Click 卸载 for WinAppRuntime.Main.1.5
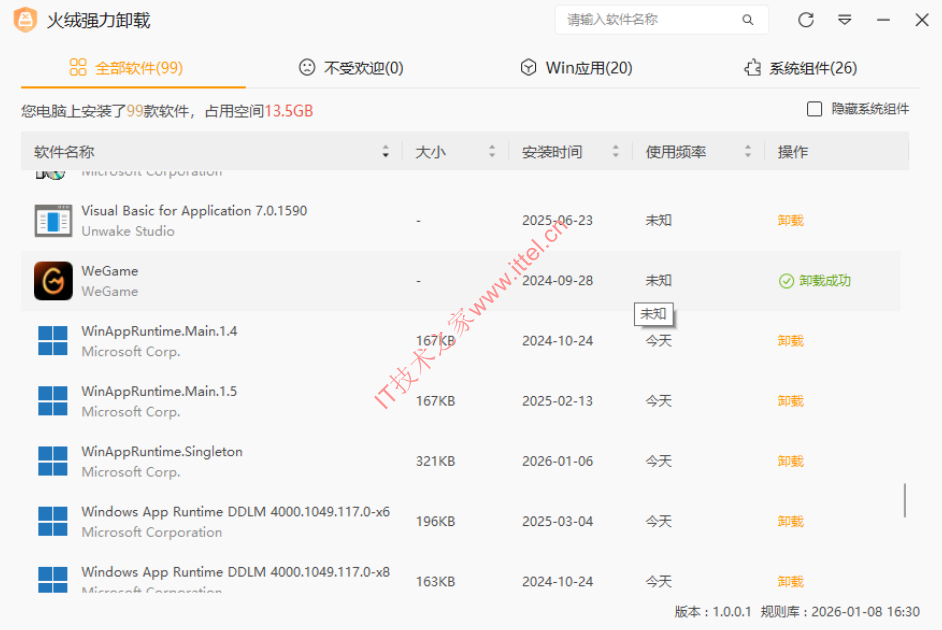The width and height of the screenshot is (942, 630). 790,401
